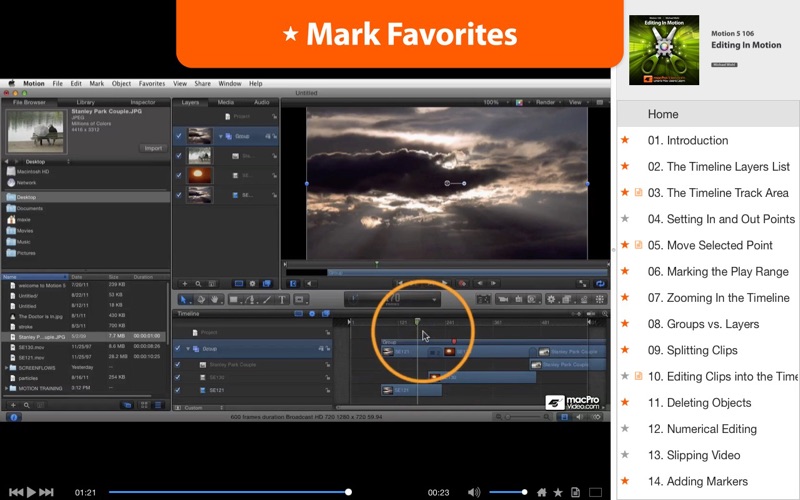The width and height of the screenshot is (800, 500).
Task: Skip to the previous lesson in the player bar
Action: click(16, 492)
